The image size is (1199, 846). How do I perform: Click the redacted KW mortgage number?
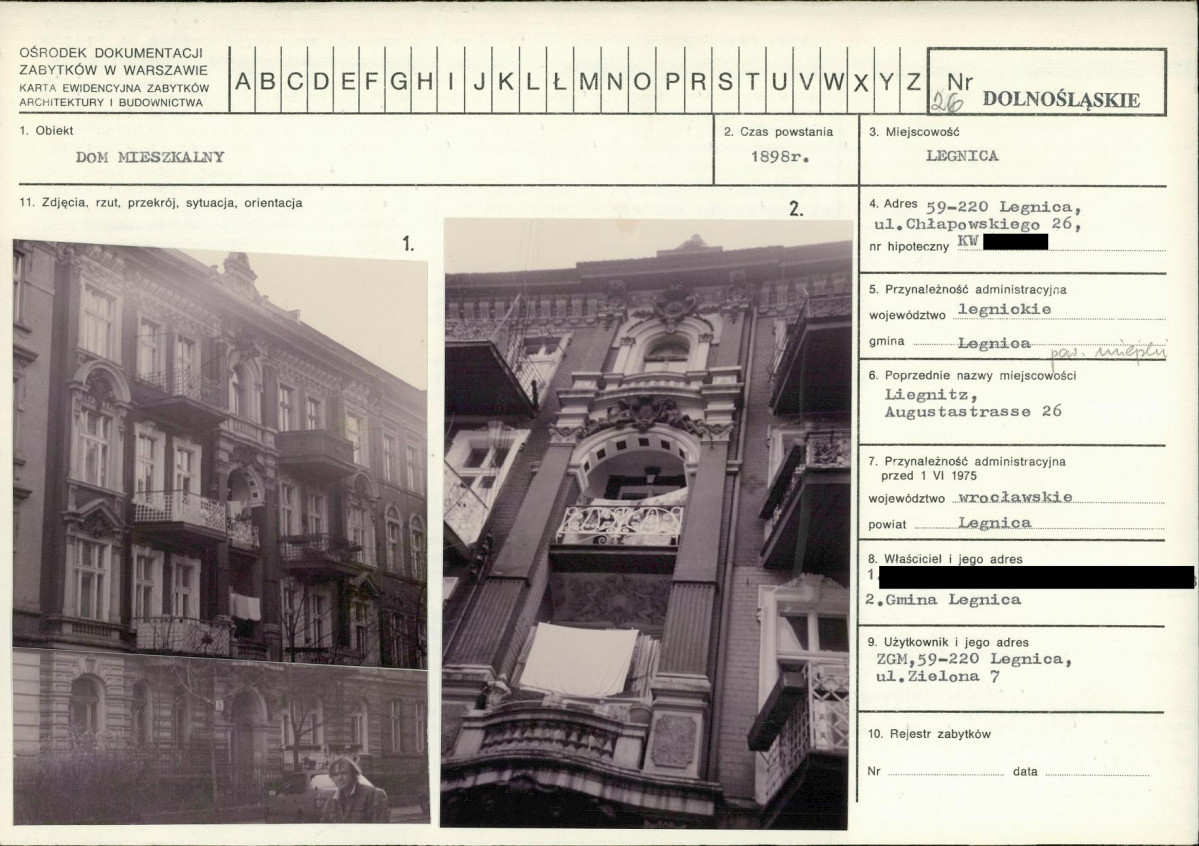[1014, 242]
